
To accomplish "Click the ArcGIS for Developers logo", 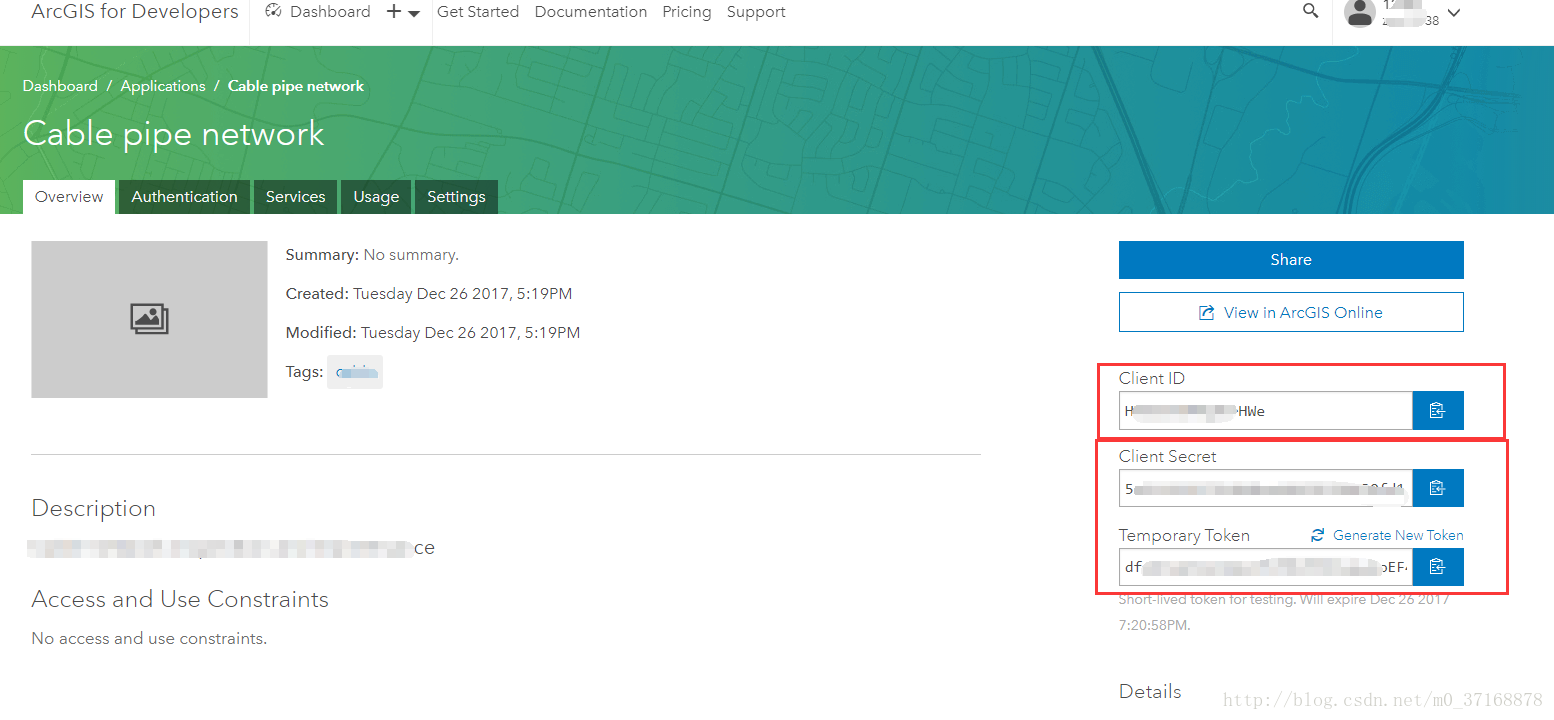I will coord(135,12).
